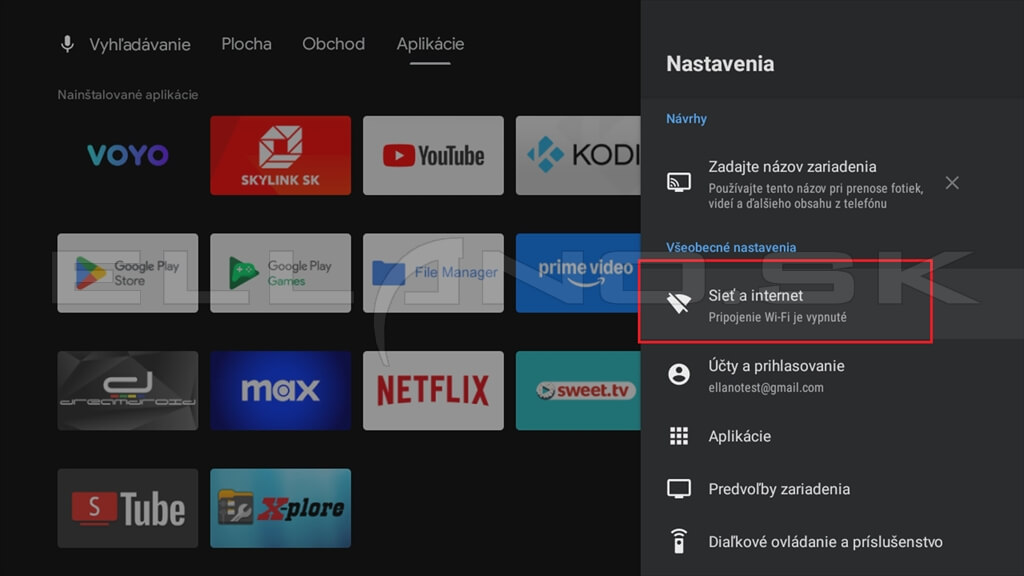Launch the X-plore file manager
Viewport: 1024px width, 576px height.
point(280,508)
